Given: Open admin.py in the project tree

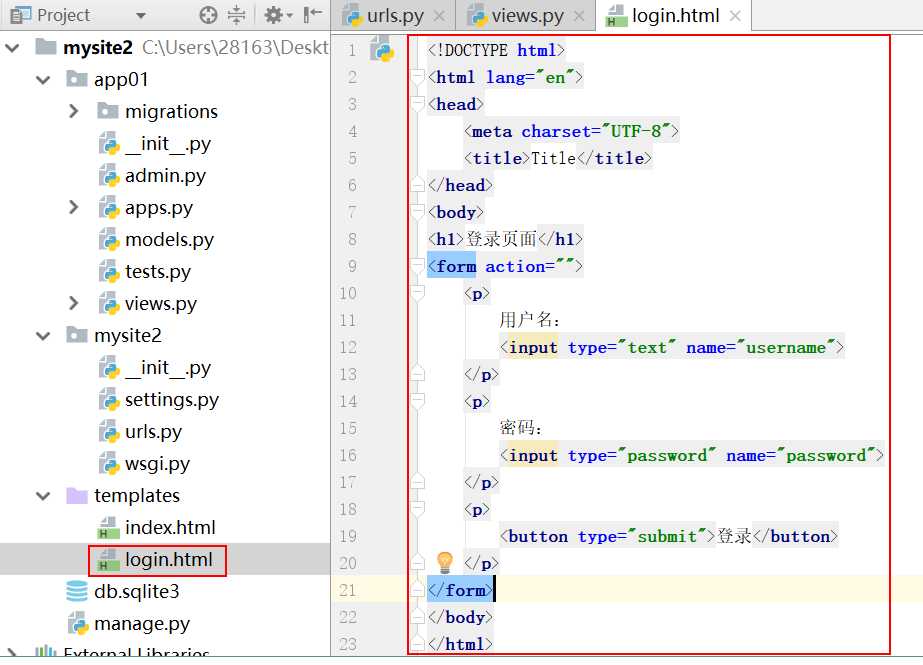Looking at the screenshot, I should (165, 175).
